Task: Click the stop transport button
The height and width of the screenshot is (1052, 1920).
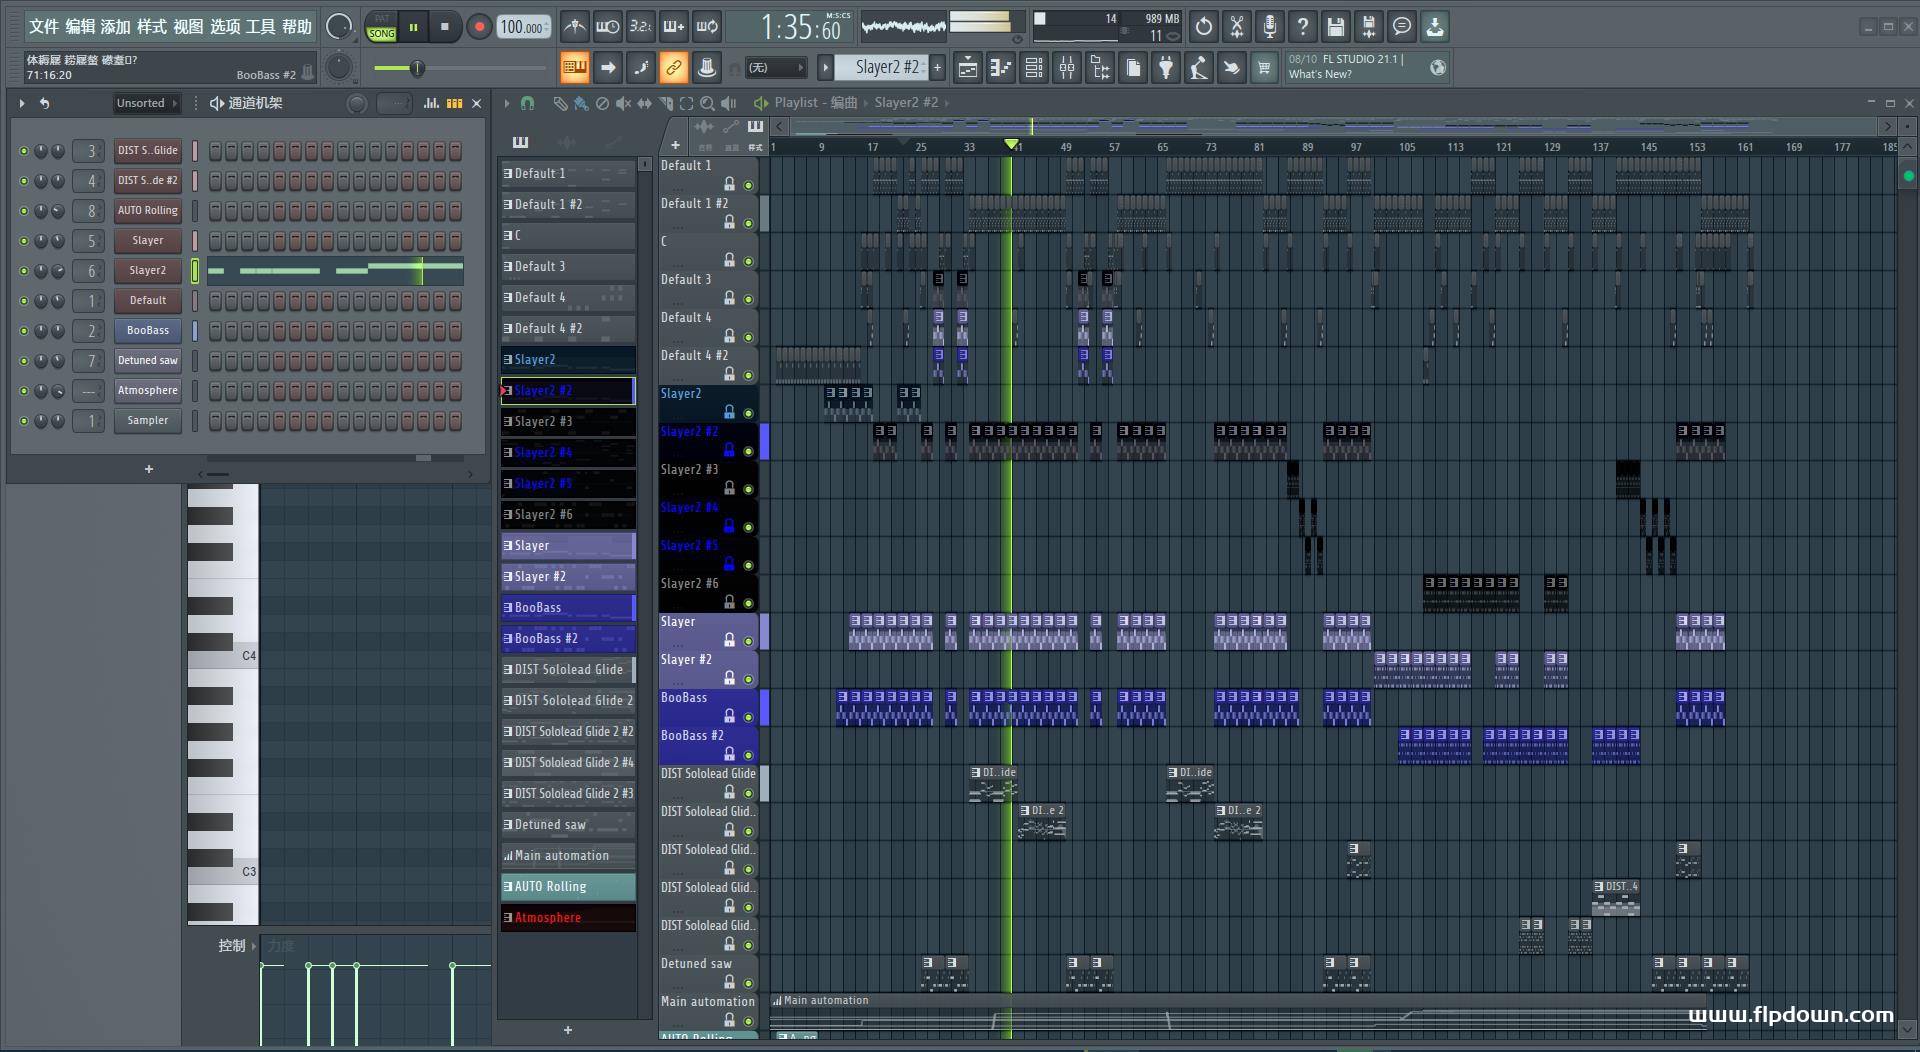Action: tap(445, 27)
